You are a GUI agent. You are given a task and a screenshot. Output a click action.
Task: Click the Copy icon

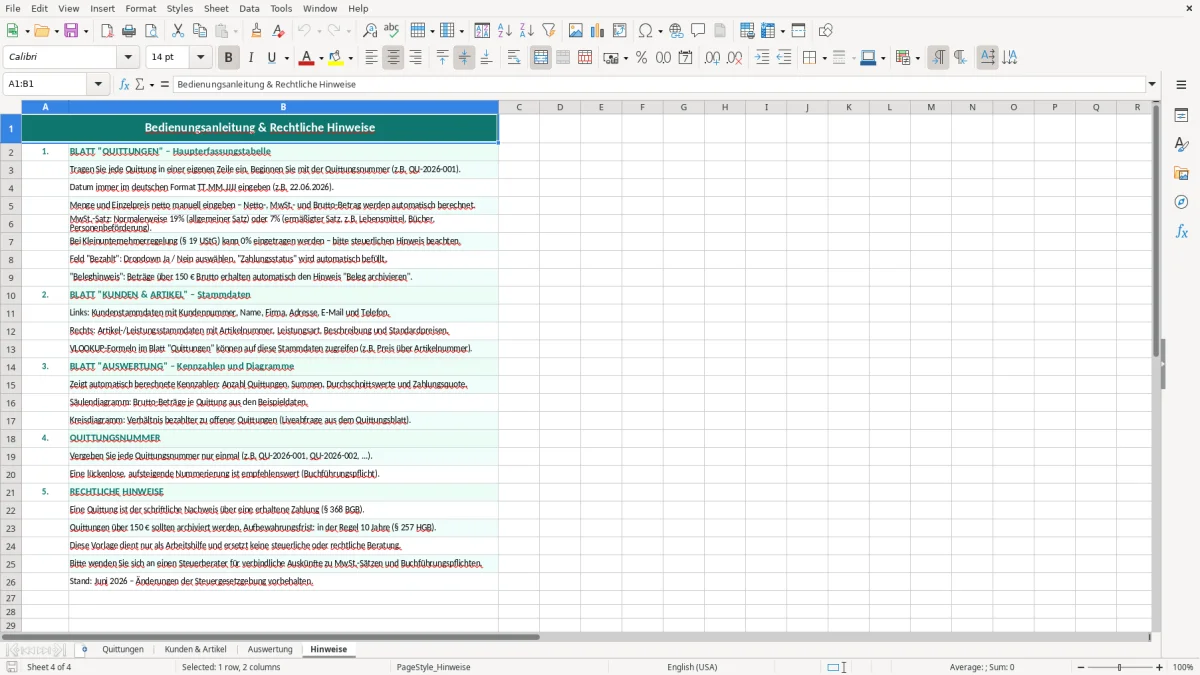coord(200,31)
